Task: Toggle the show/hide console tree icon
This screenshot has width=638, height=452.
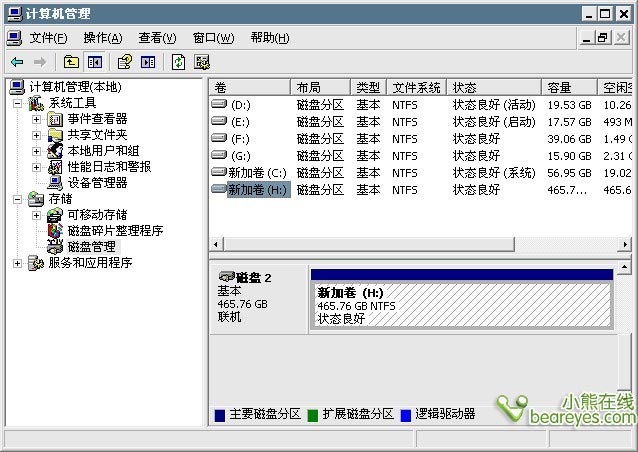Action: point(95,62)
